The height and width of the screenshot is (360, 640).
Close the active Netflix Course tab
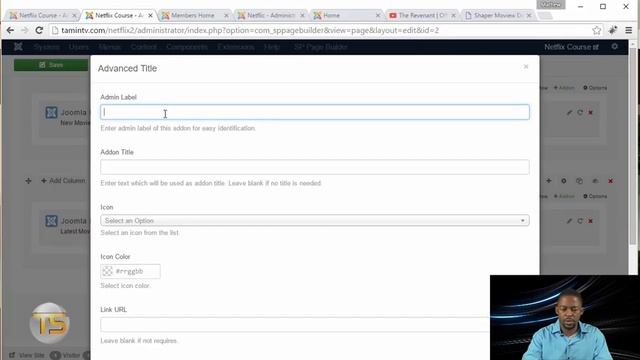[150, 16]
